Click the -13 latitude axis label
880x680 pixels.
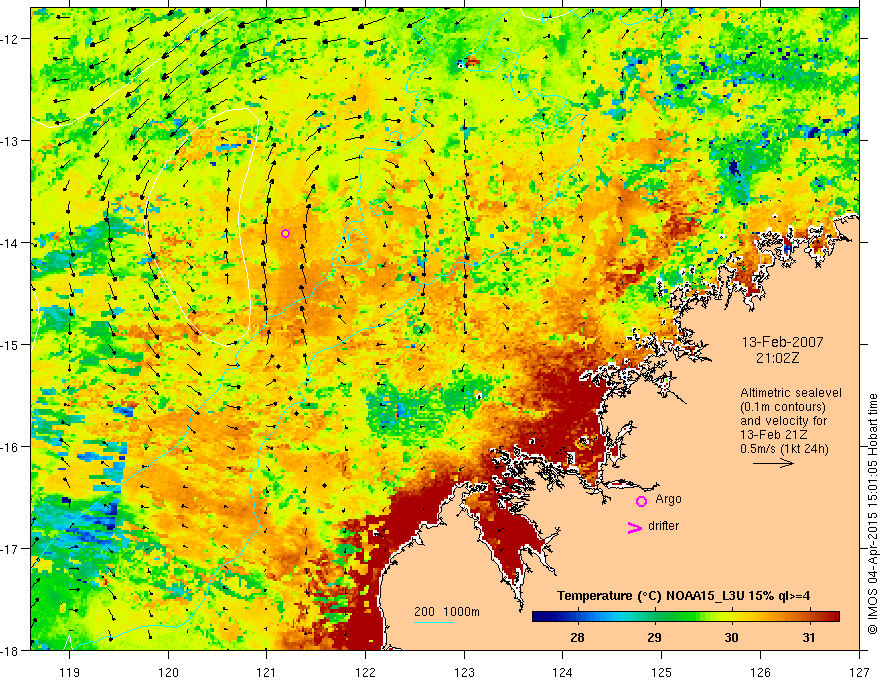[x=11, y=141]
